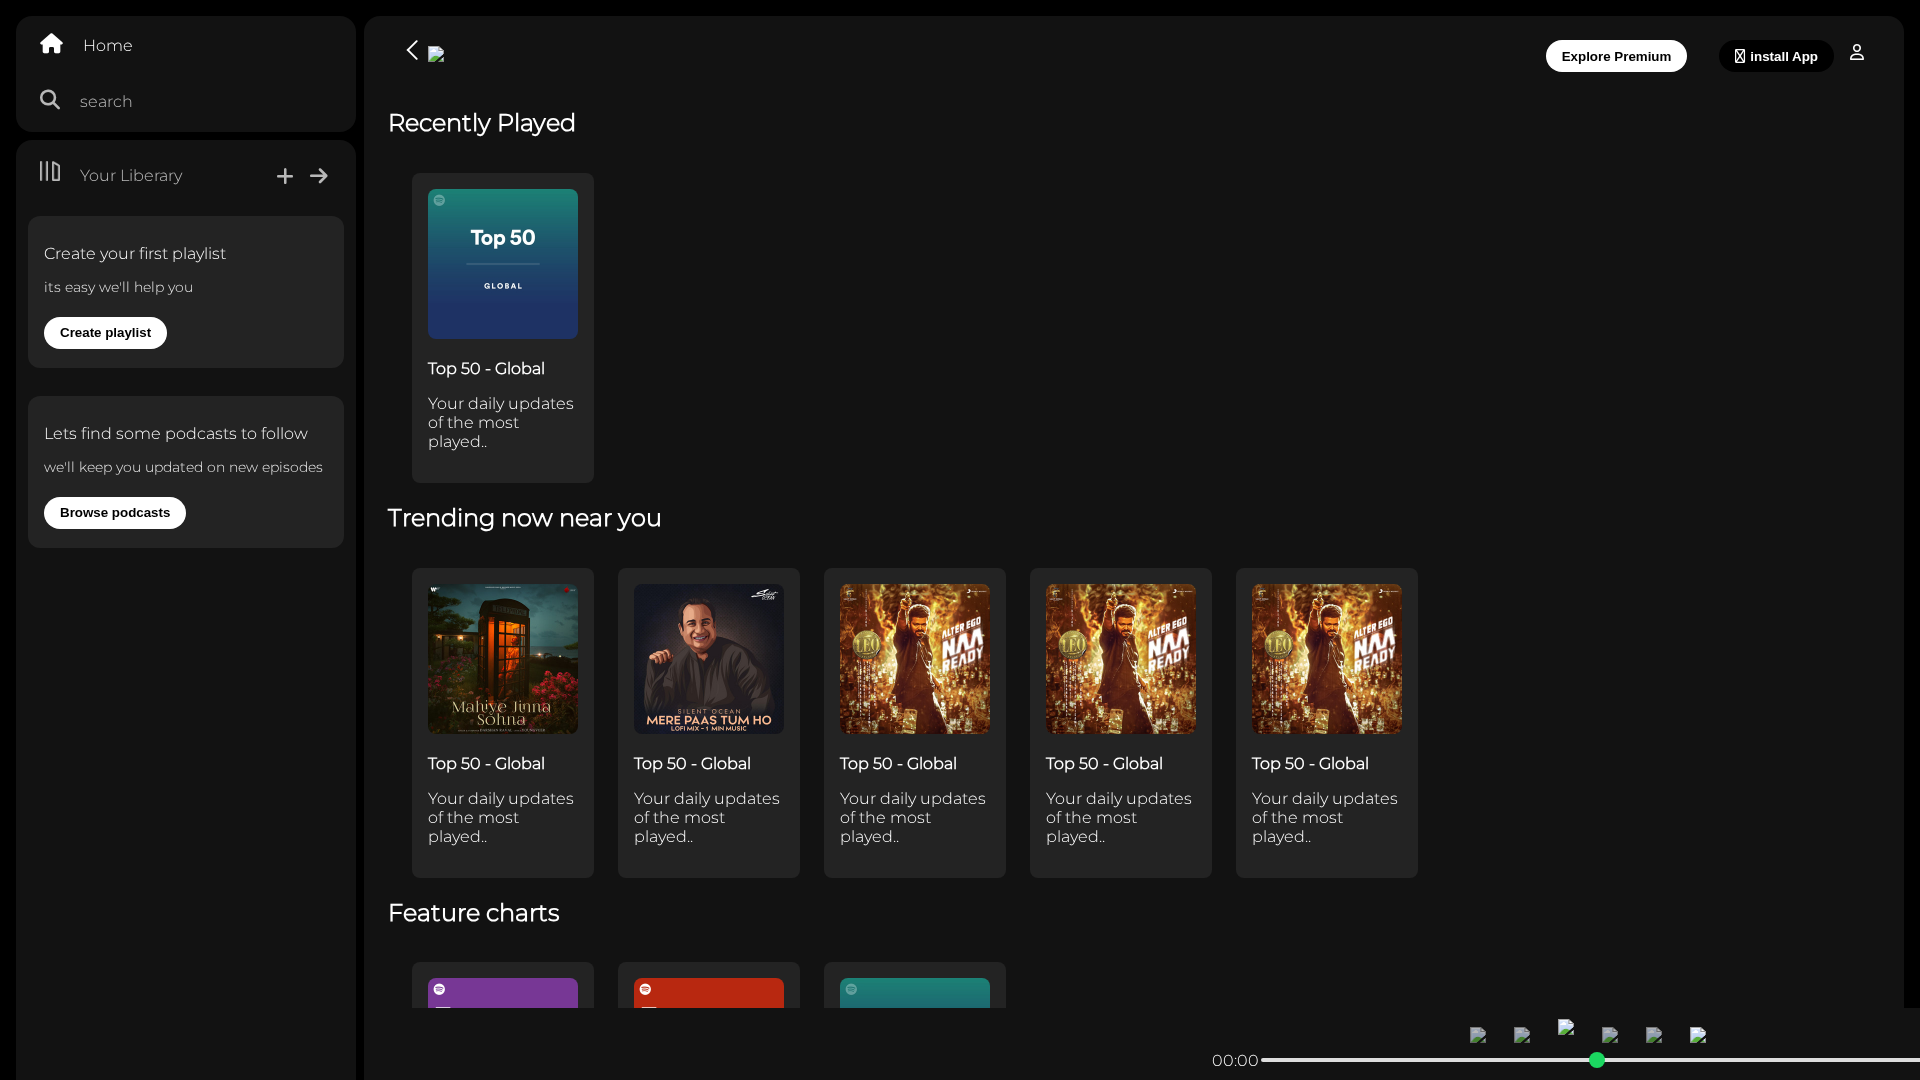
Task: Go back with the left chevron
Action: (412, 50)
